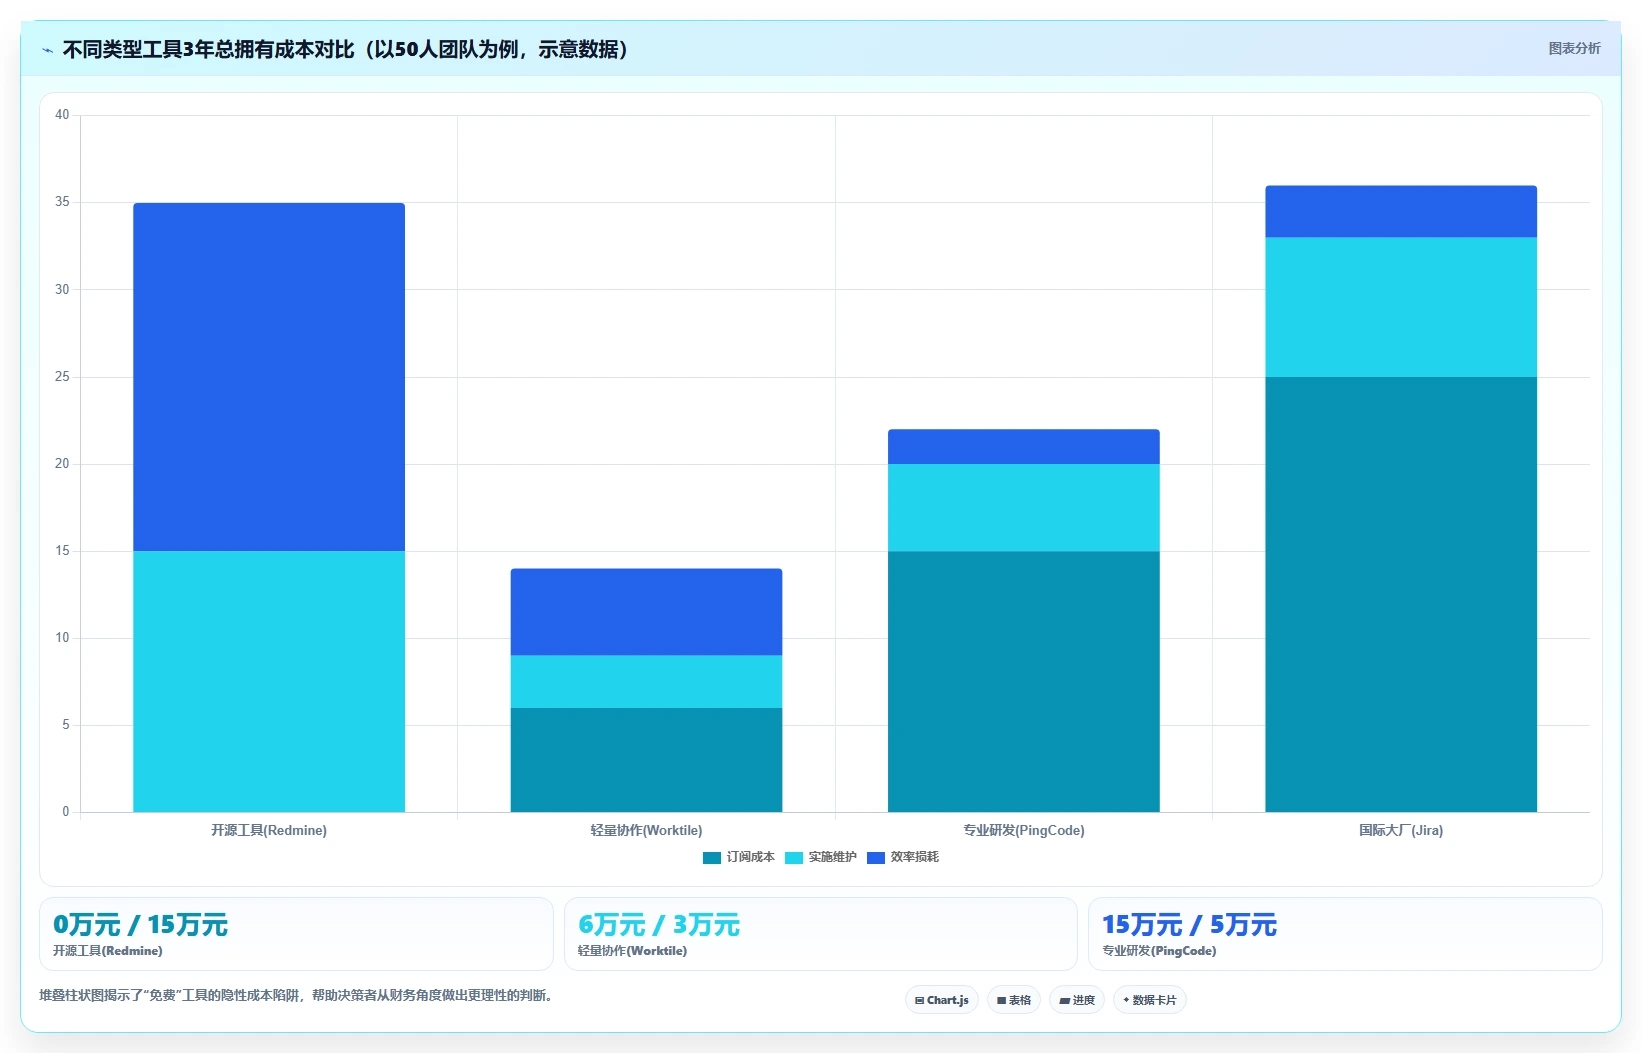Click the 专业研发(PingCode) axis label
The width and height of the screenshot is (1642, 1053).
coord(1024,830)
